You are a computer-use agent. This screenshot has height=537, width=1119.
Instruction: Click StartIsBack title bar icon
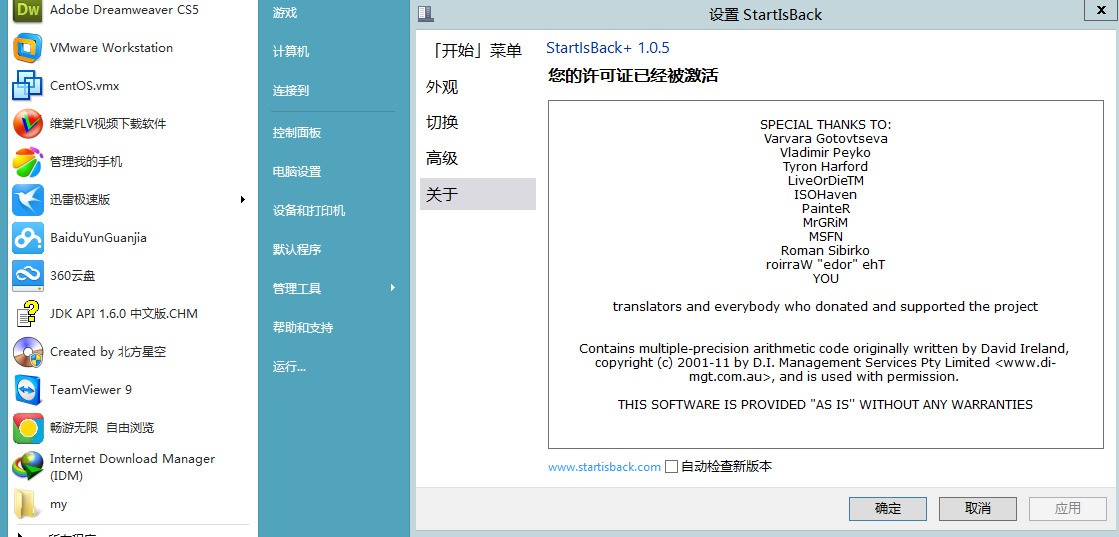[425, 14]
